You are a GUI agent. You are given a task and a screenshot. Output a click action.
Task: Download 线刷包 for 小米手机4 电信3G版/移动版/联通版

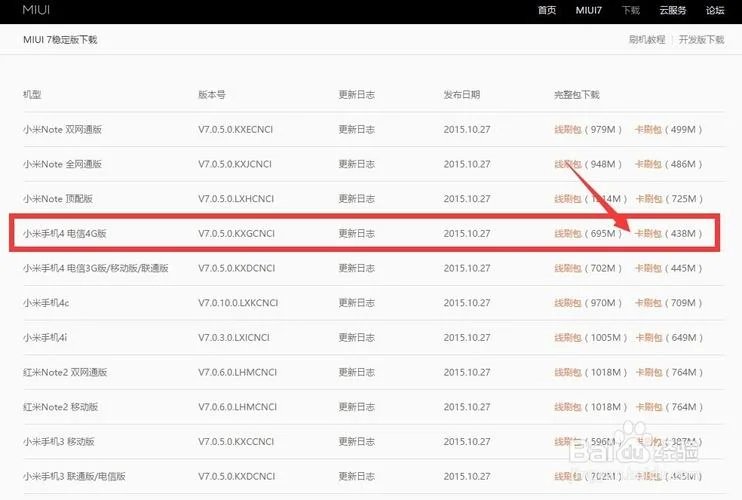pyautogui.click(x=567, y=268)
